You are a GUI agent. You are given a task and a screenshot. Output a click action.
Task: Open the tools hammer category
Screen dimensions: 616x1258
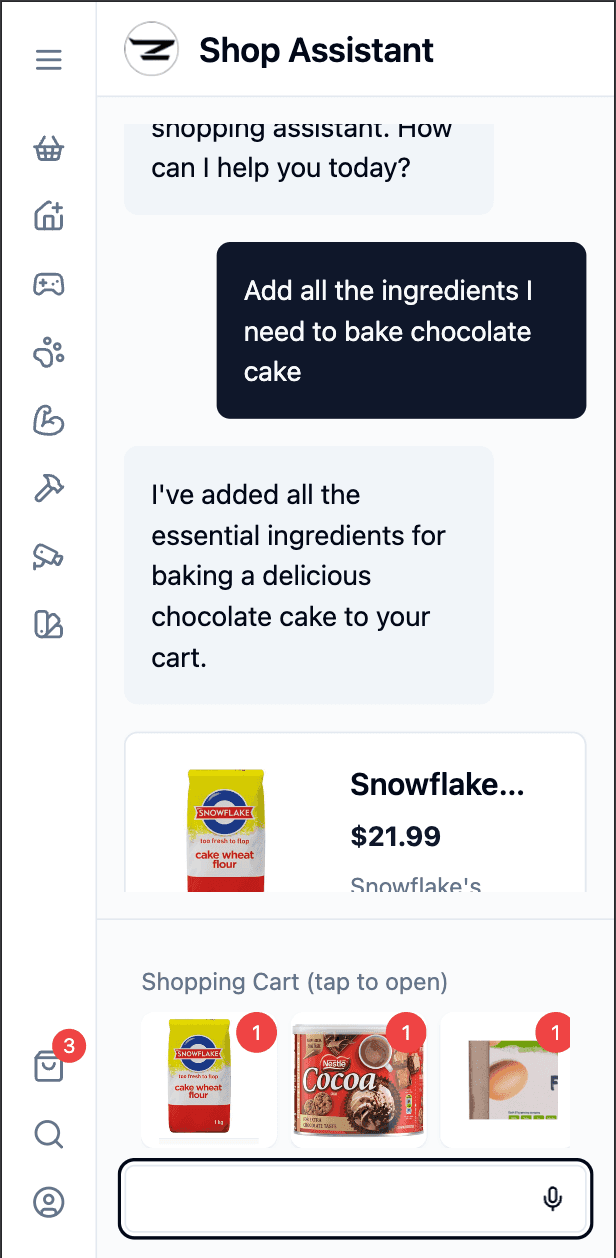click(48, 489)
